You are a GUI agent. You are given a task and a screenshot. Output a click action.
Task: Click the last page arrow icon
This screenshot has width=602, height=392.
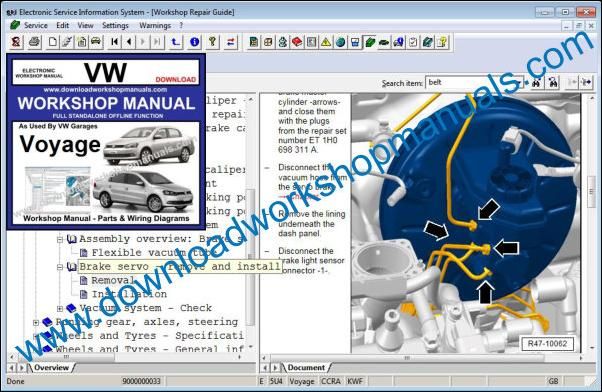[x=157, y=41]
